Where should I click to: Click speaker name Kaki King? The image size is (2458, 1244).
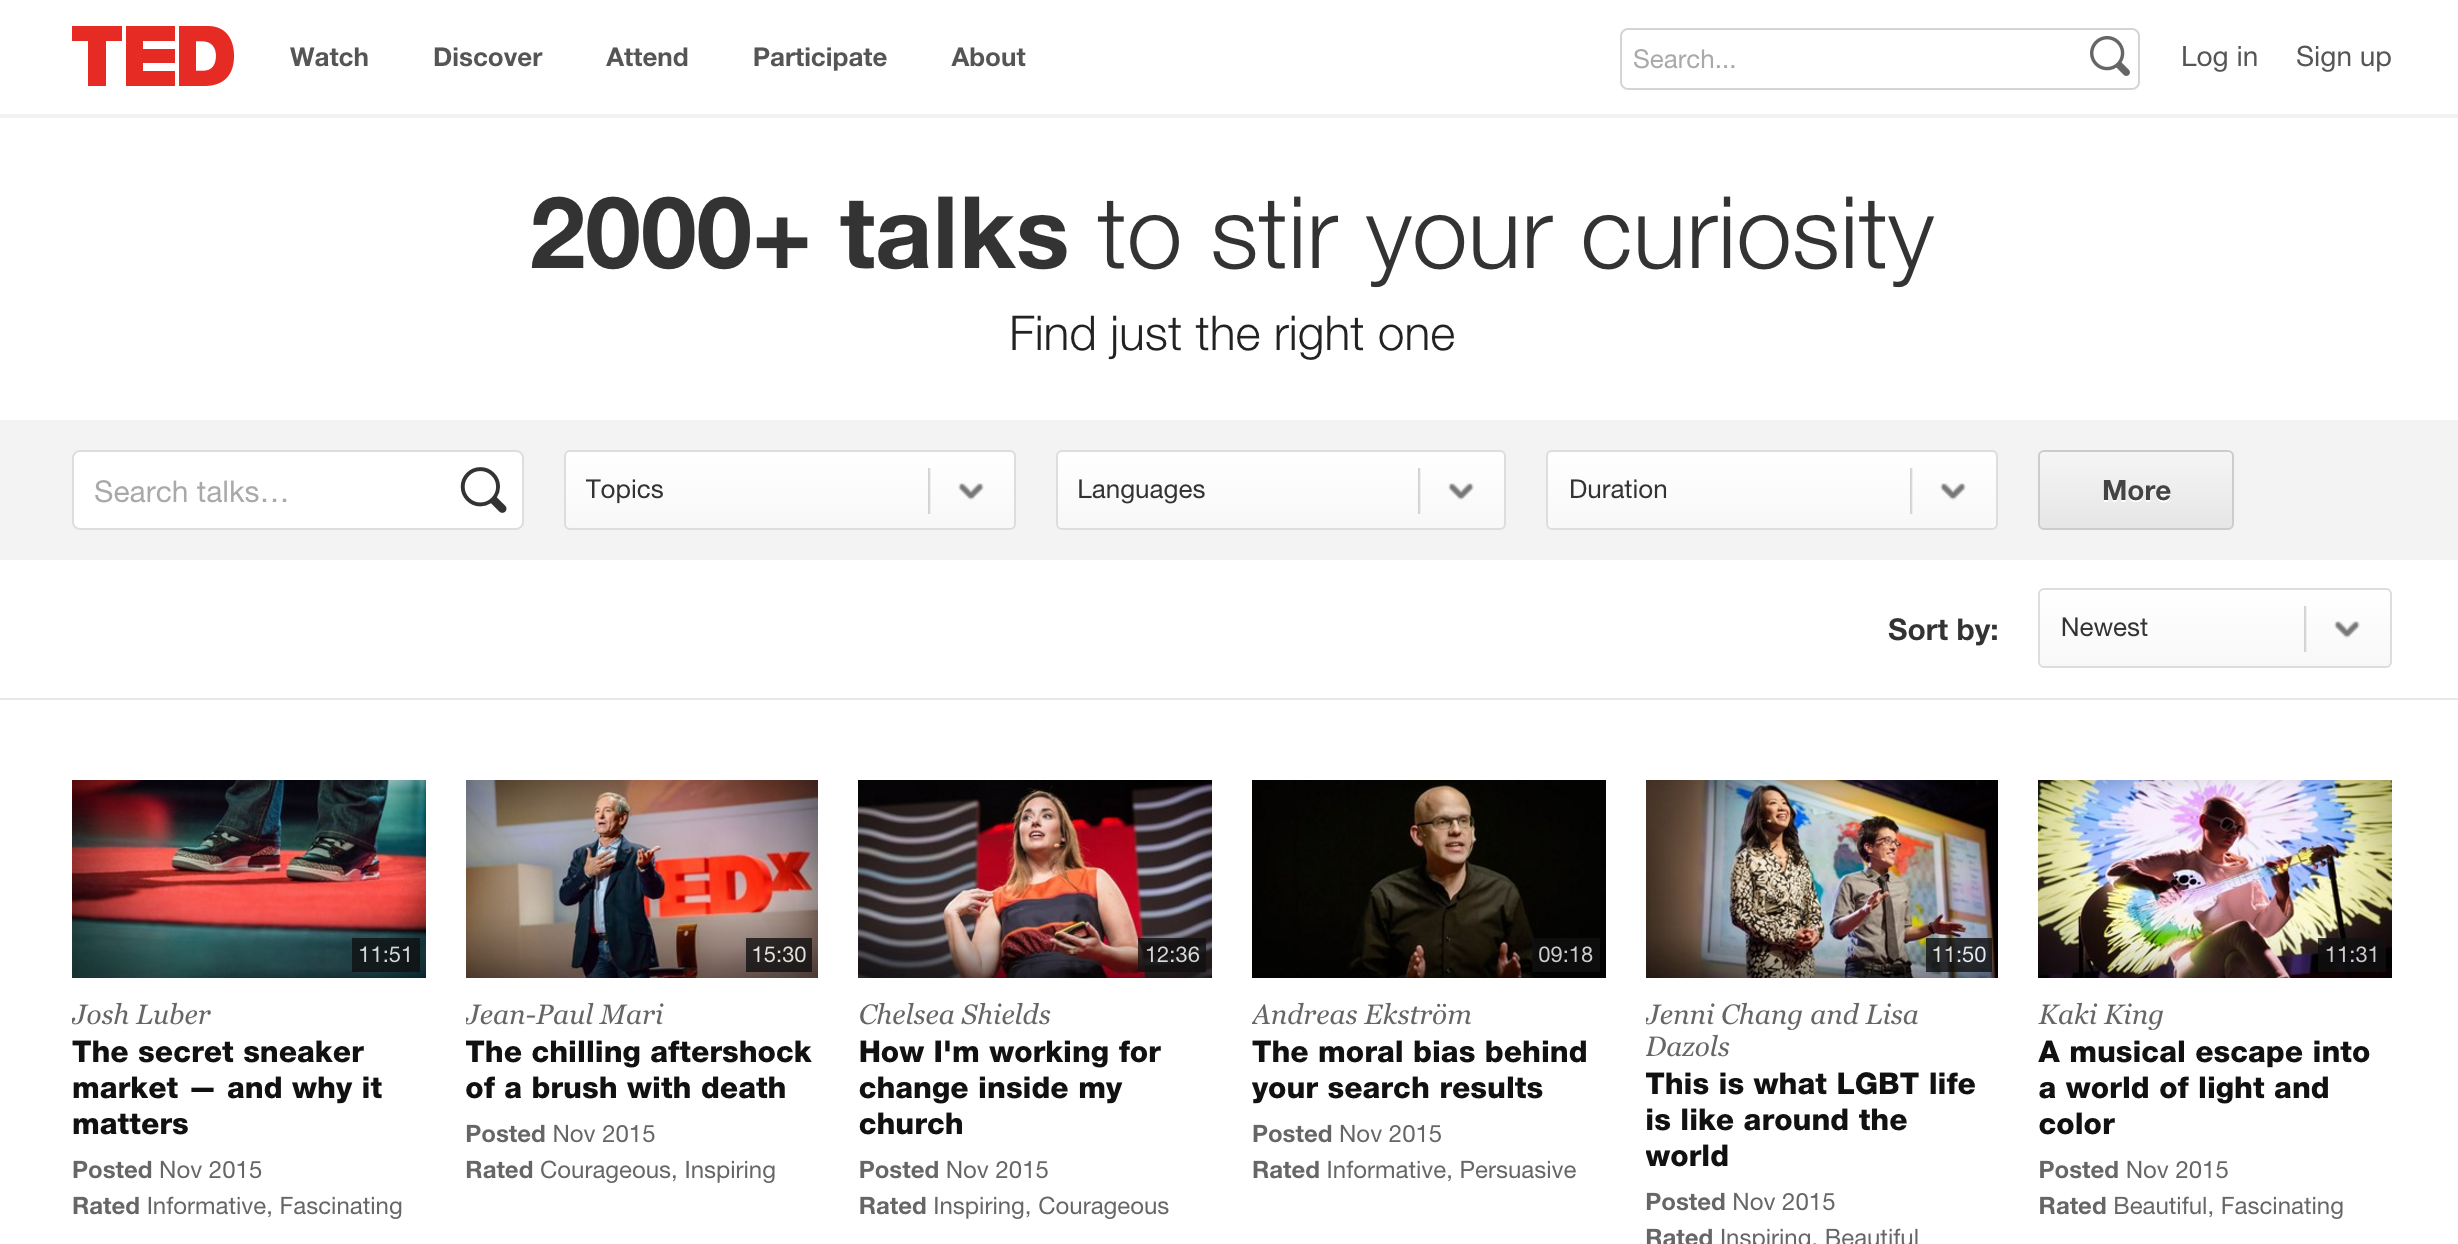point(2101,1014)
